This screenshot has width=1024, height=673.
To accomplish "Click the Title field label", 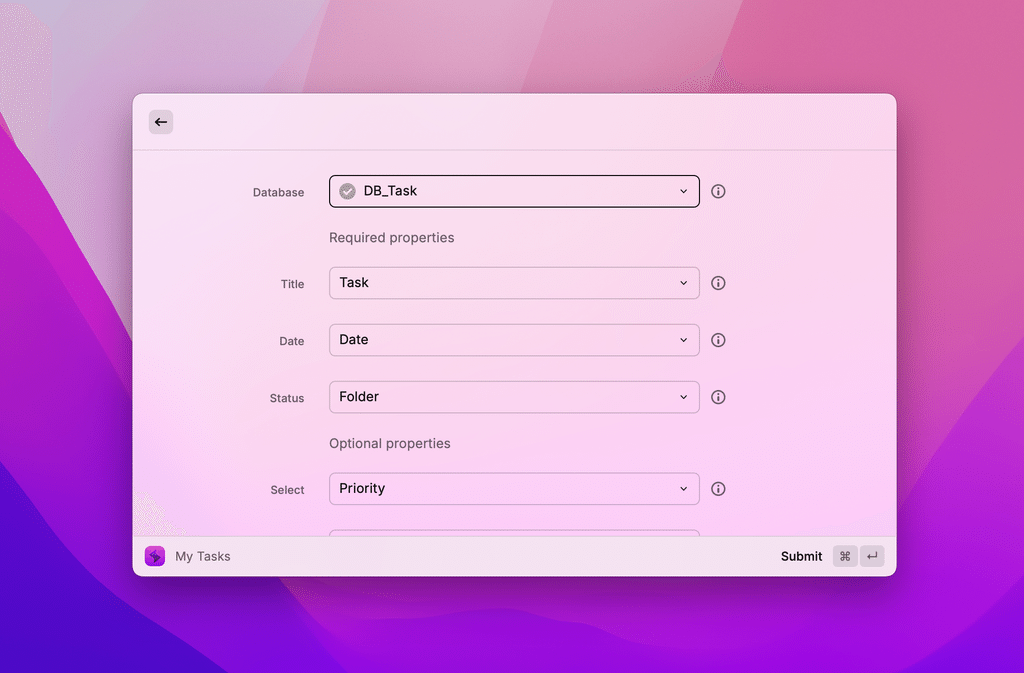I will click(293, 284).
